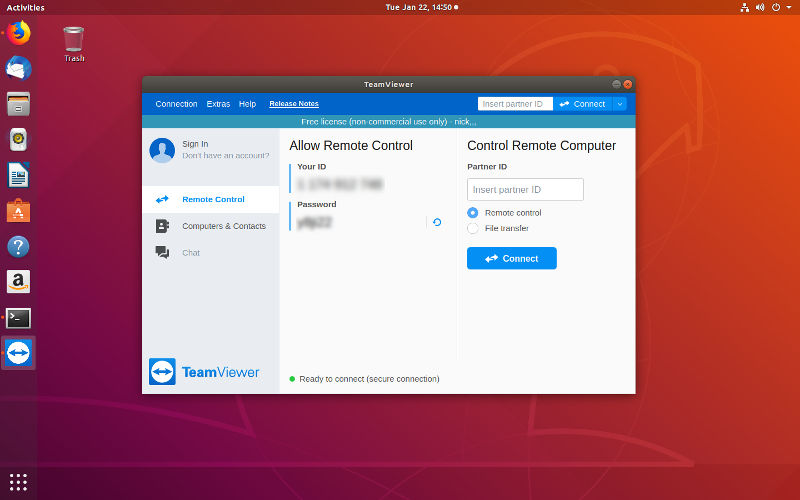Minimize the TeamViewer window

[616, 84]
